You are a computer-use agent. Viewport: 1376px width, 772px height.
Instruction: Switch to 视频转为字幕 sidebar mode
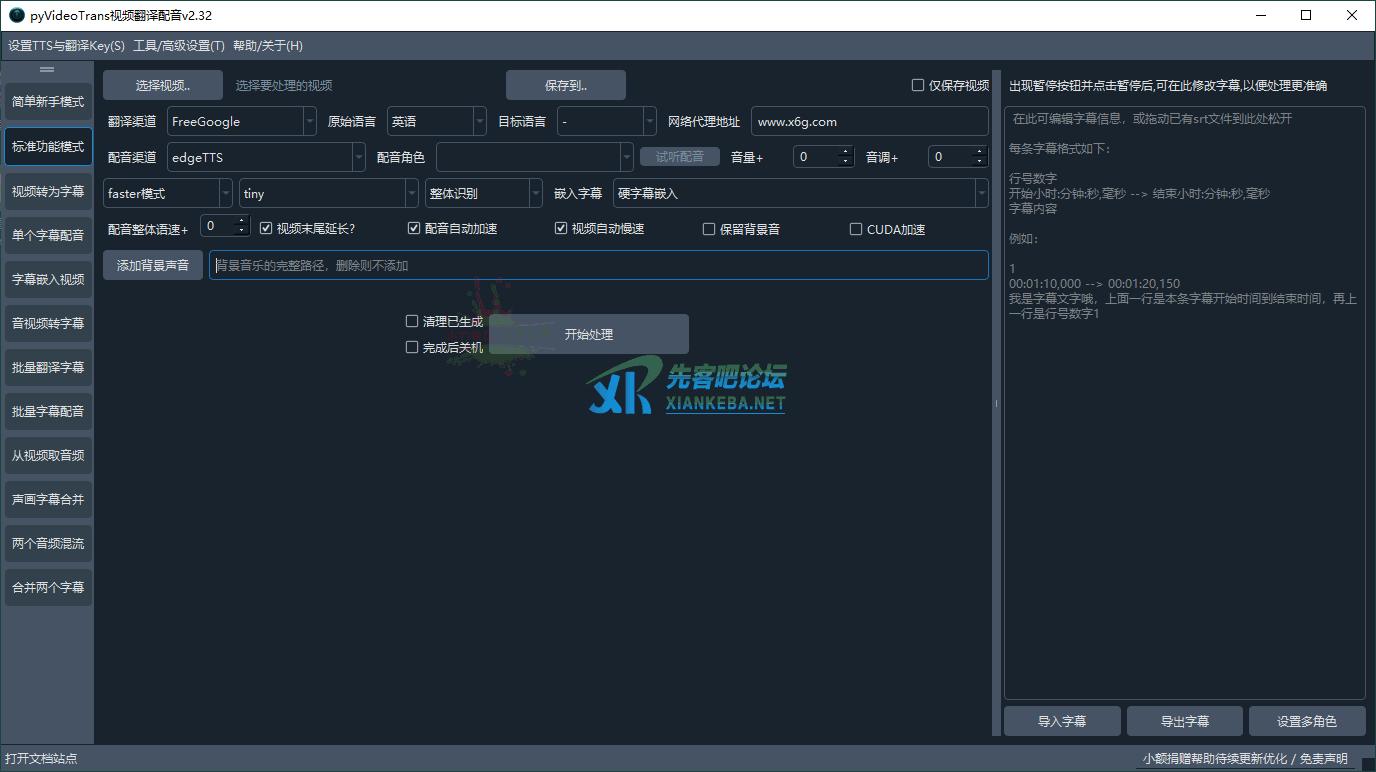pos(48,191)
